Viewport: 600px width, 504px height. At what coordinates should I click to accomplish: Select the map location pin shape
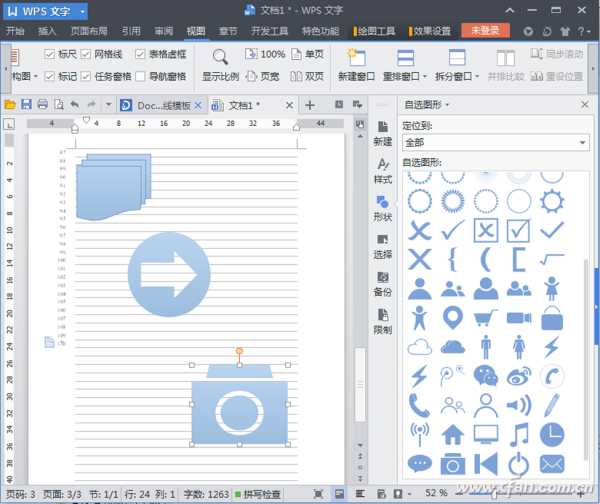[454, 318]
